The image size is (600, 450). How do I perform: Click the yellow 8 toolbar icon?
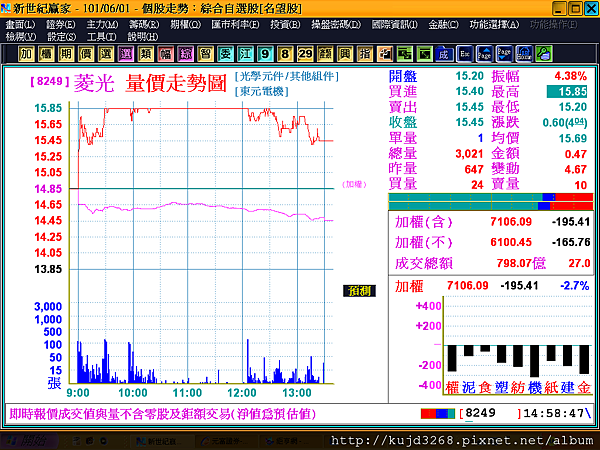[285, 54]
